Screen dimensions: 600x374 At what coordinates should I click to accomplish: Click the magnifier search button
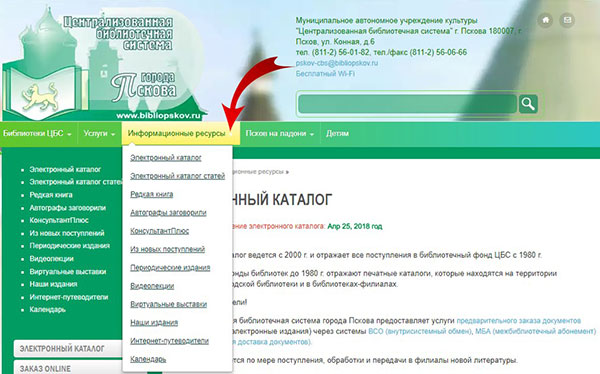click(528, 104)
